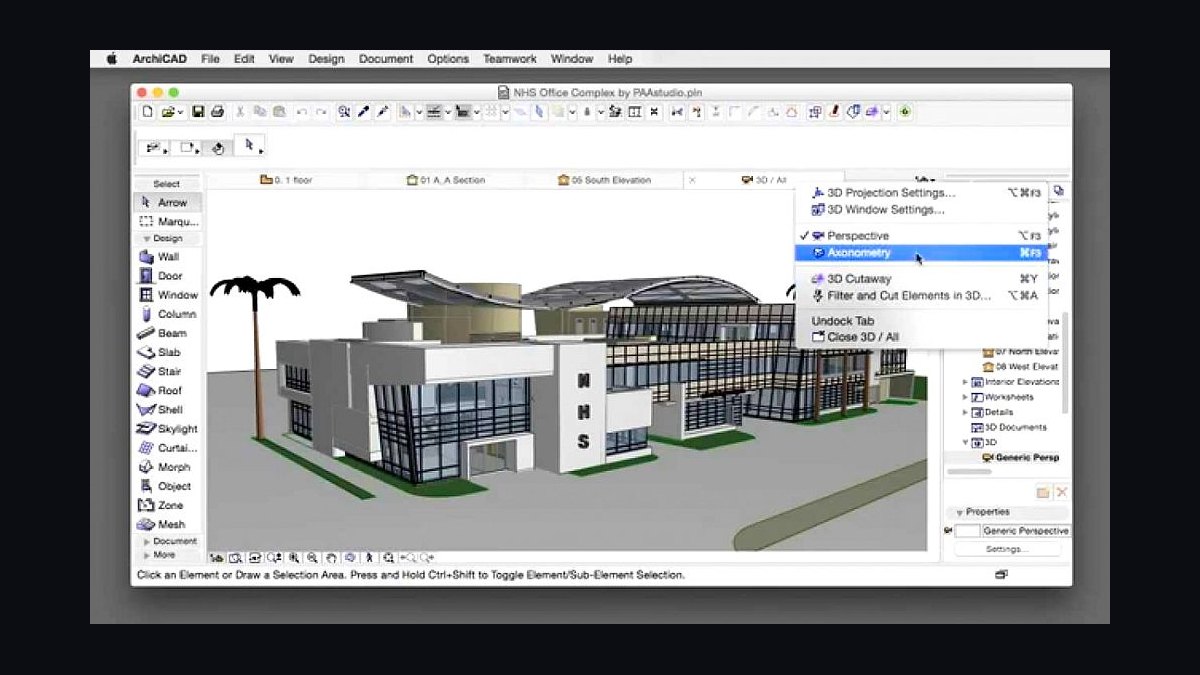Open the dropdown arrow beside Open folder icon
Screen dimensions: 1200x675
180,113
